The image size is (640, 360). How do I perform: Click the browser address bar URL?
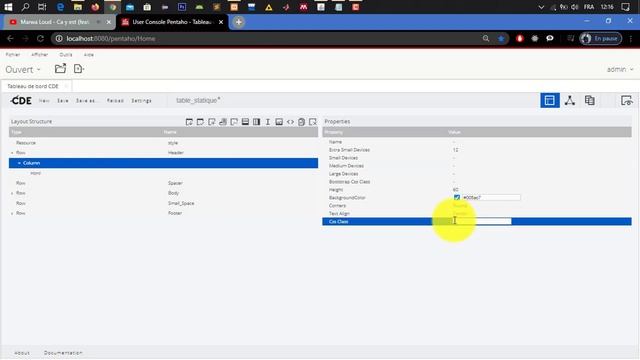point(111,38)
